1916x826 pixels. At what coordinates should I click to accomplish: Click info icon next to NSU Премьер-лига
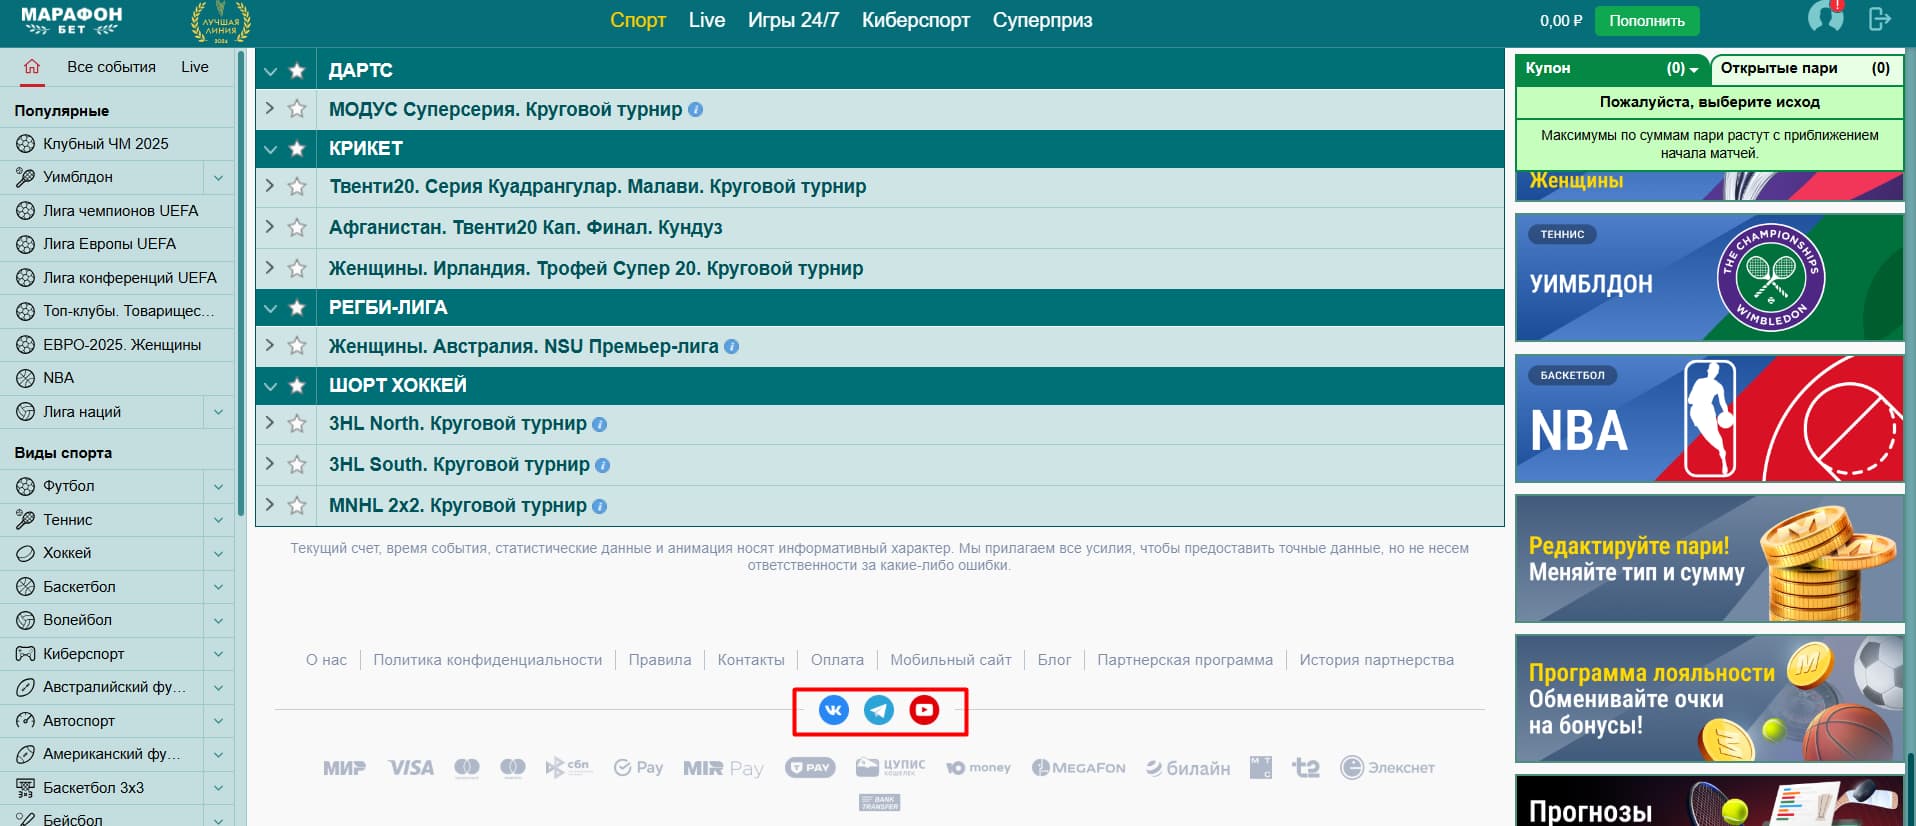(731, 347)
